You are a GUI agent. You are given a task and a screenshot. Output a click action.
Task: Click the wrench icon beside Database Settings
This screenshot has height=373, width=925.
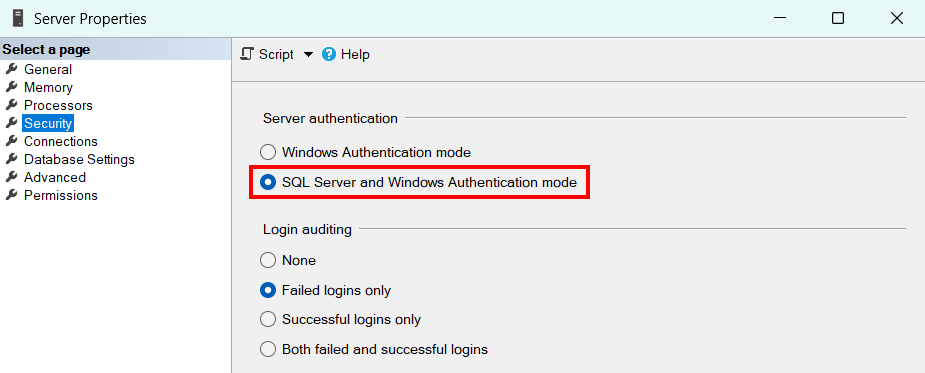coord(11,159)
